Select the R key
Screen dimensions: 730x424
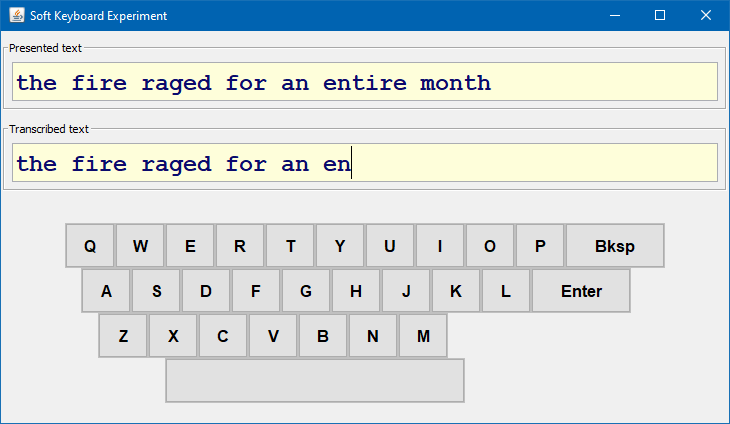pos(240,246)
